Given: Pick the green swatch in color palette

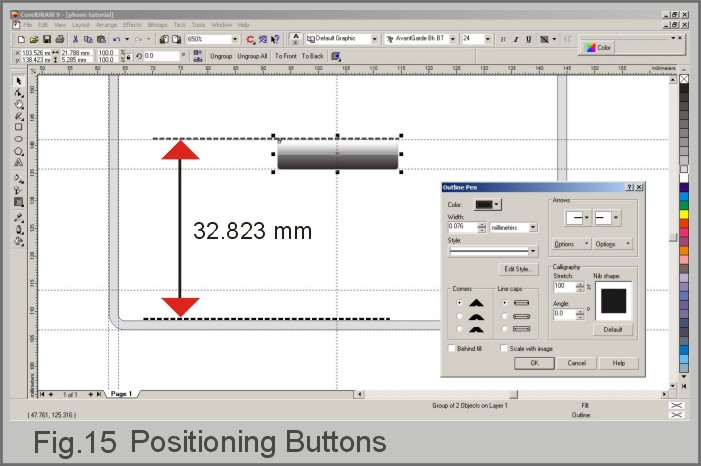Looking at the screenshot, I should (x=684, y=205).
